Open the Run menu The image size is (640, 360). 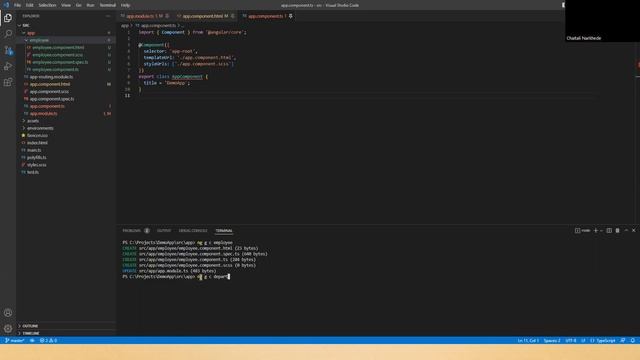click(90, 5)
